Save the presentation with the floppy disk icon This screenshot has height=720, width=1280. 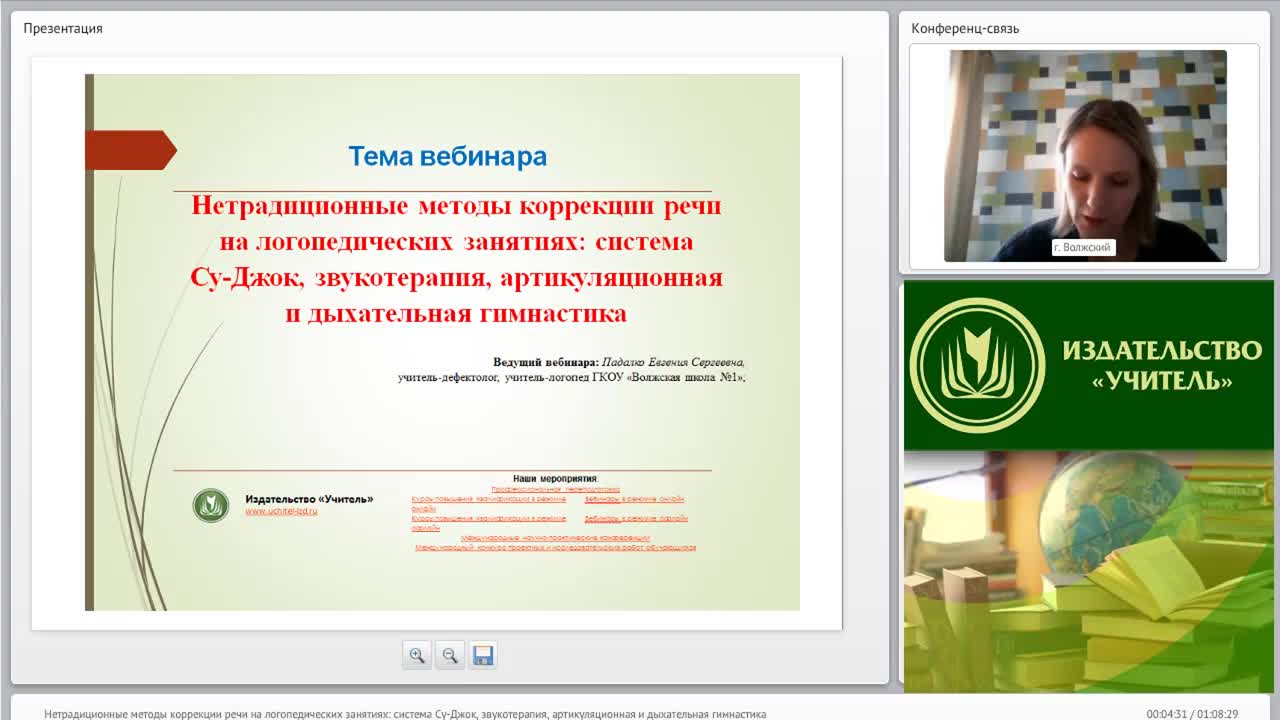[483, 655]
